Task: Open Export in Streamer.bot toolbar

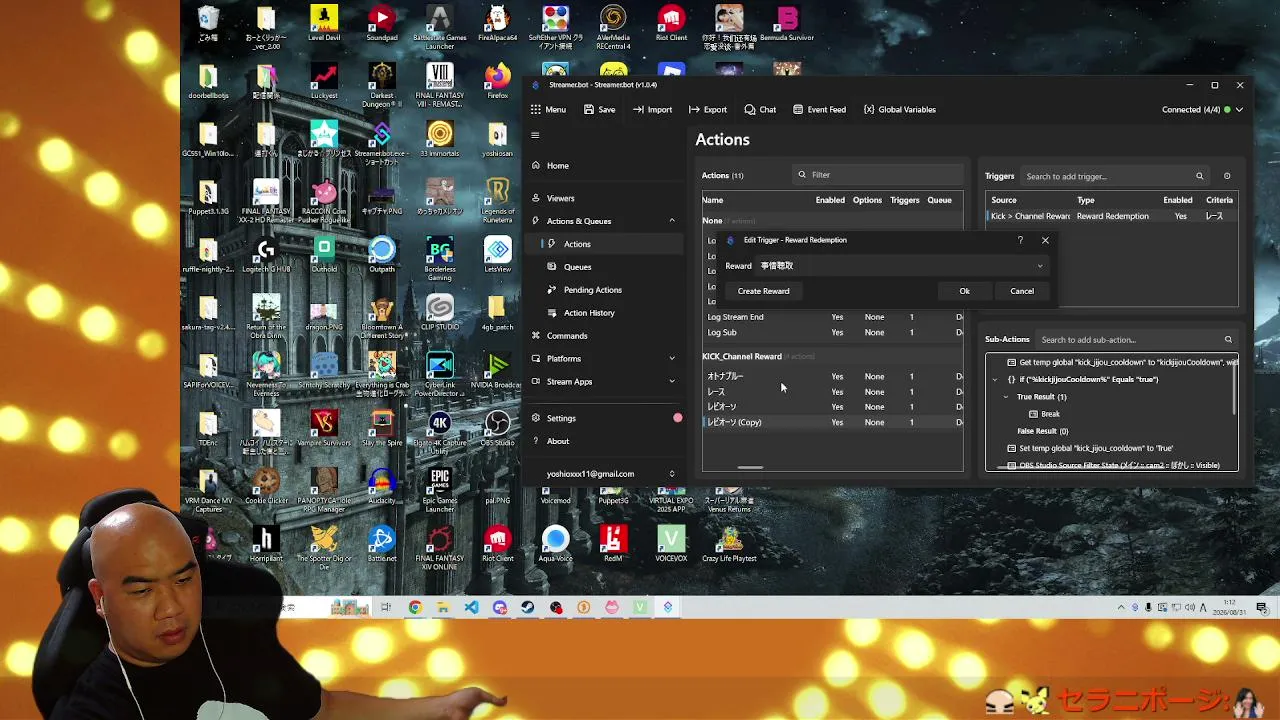Action: 708,110
